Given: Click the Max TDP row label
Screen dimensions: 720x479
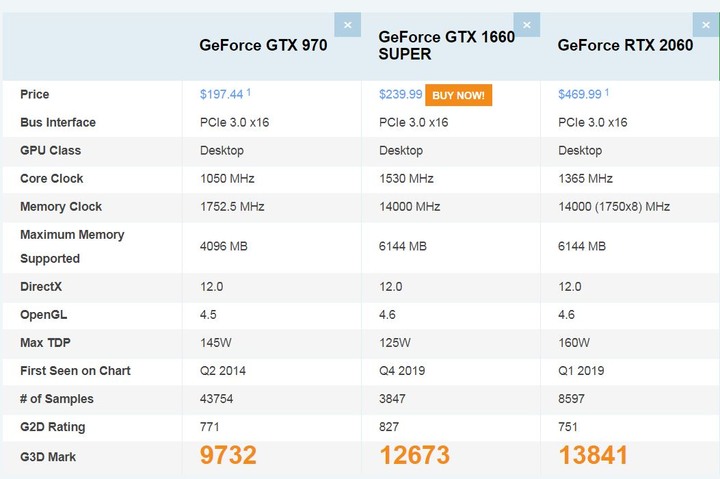Looking at the screenshot, I should click(45, 343).
